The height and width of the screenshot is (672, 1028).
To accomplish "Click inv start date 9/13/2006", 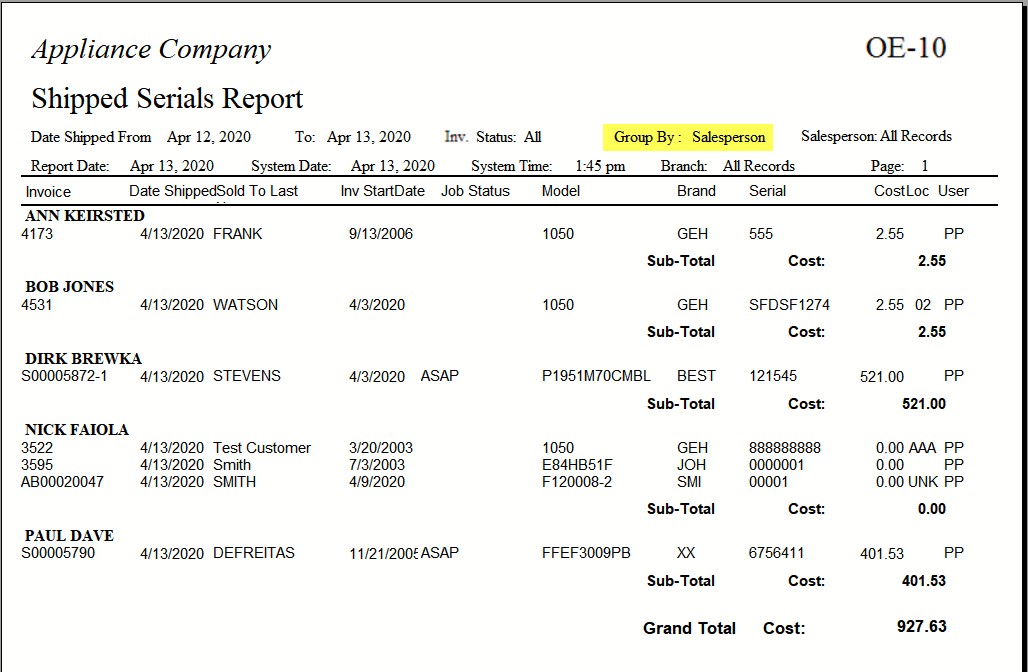I will pos(381,234).
